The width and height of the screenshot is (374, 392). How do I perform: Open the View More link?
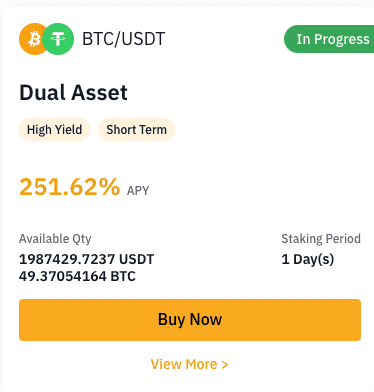[190, 364]
